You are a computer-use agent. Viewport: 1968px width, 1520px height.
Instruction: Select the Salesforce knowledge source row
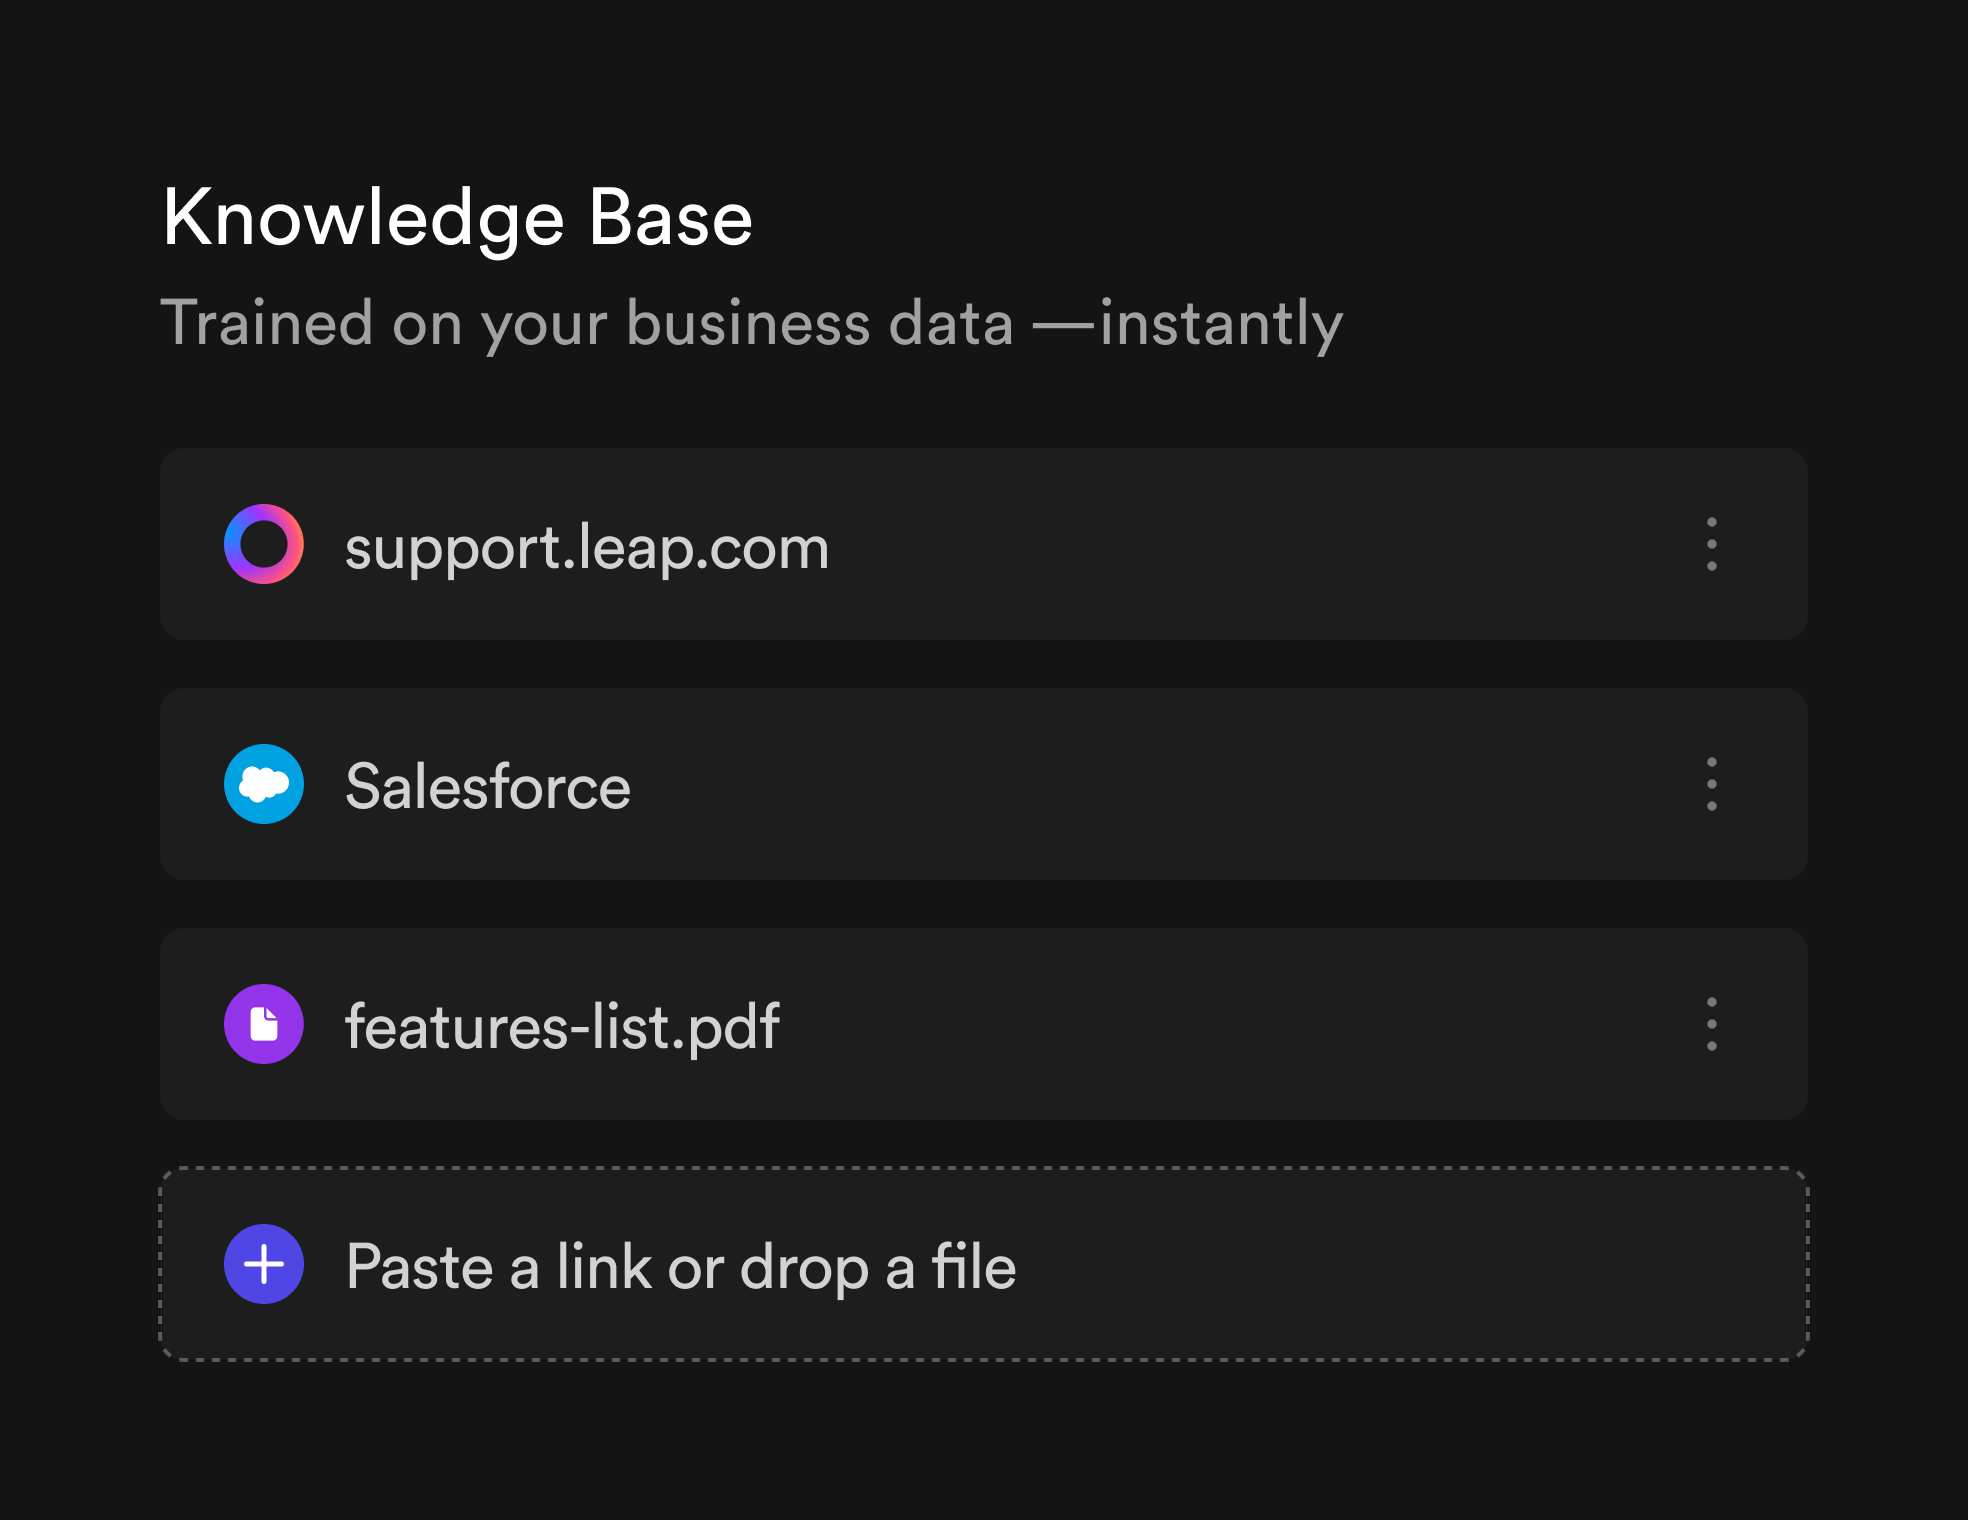pyautogui.click(x=984, y=784)
